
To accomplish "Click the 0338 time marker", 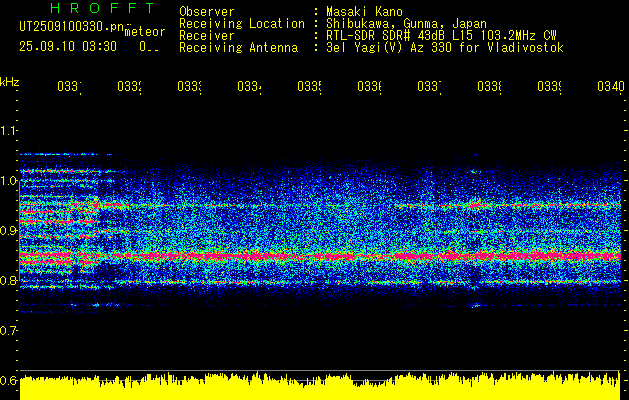I will coord(490,86).
